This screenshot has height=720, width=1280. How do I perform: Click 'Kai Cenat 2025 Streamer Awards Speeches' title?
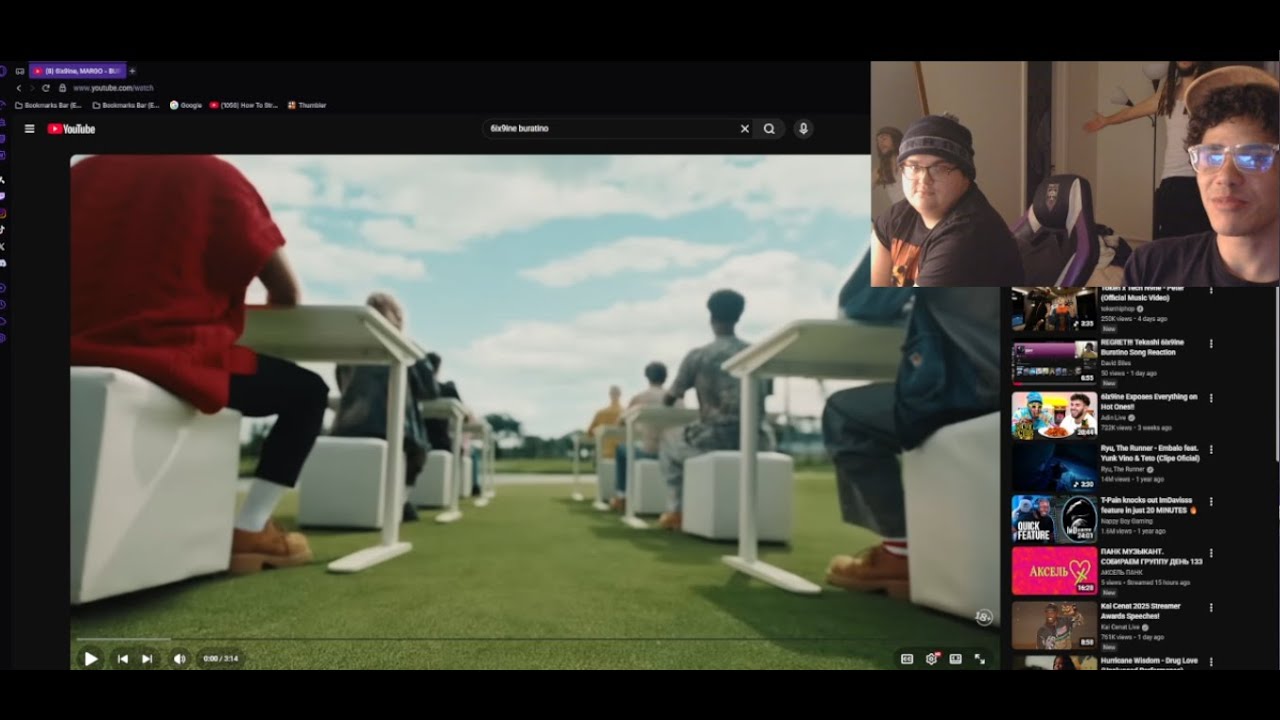(x=1141, y=611)
